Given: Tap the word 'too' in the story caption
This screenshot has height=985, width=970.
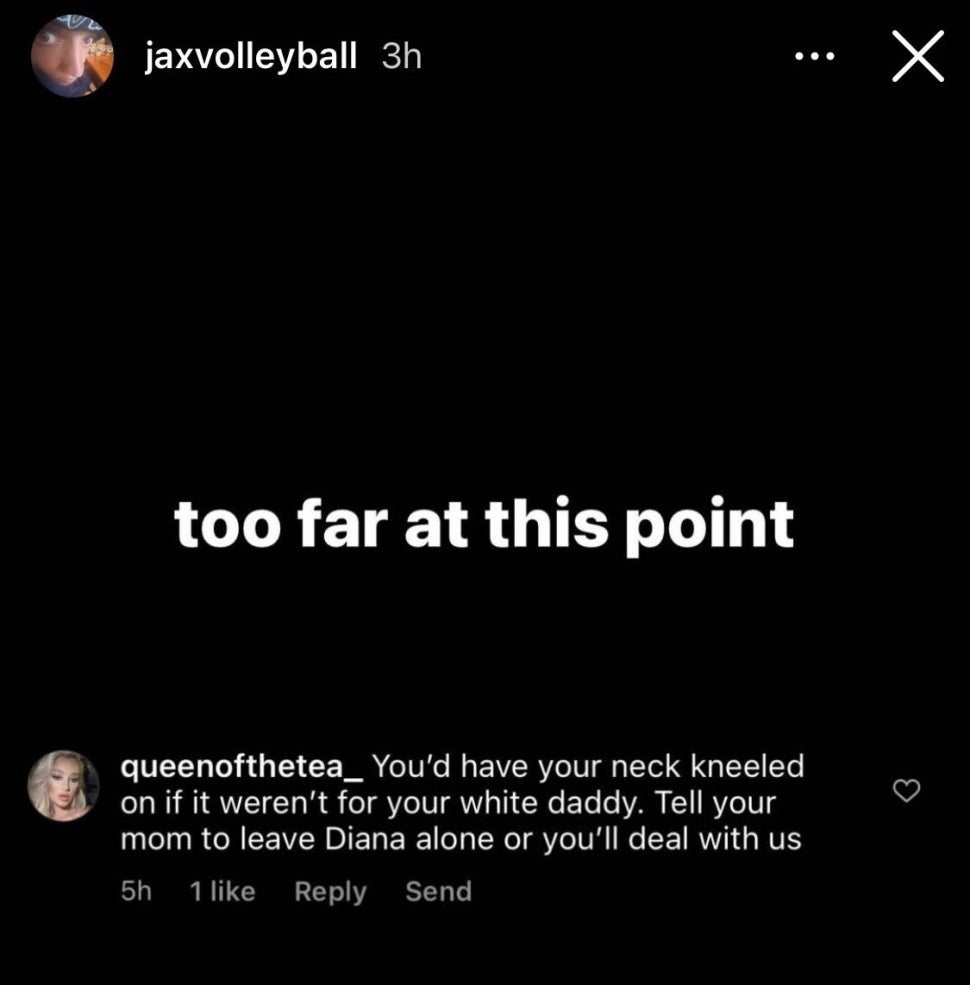Looking at the screenshot, I should [227, 524].
